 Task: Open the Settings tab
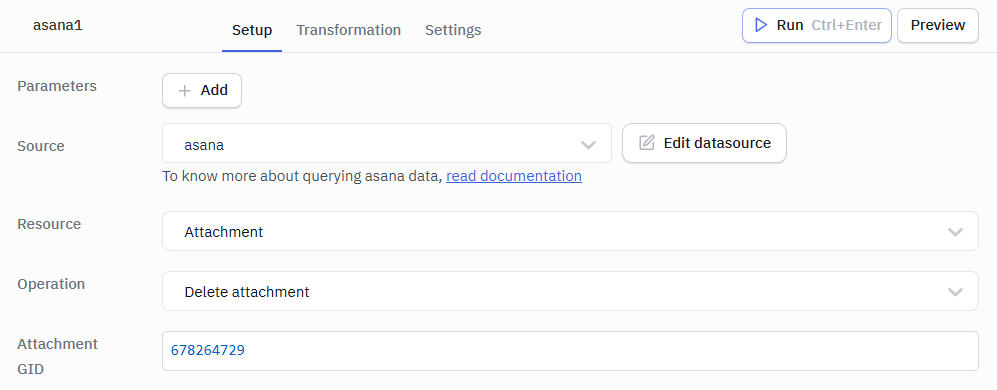click(453, 30)
